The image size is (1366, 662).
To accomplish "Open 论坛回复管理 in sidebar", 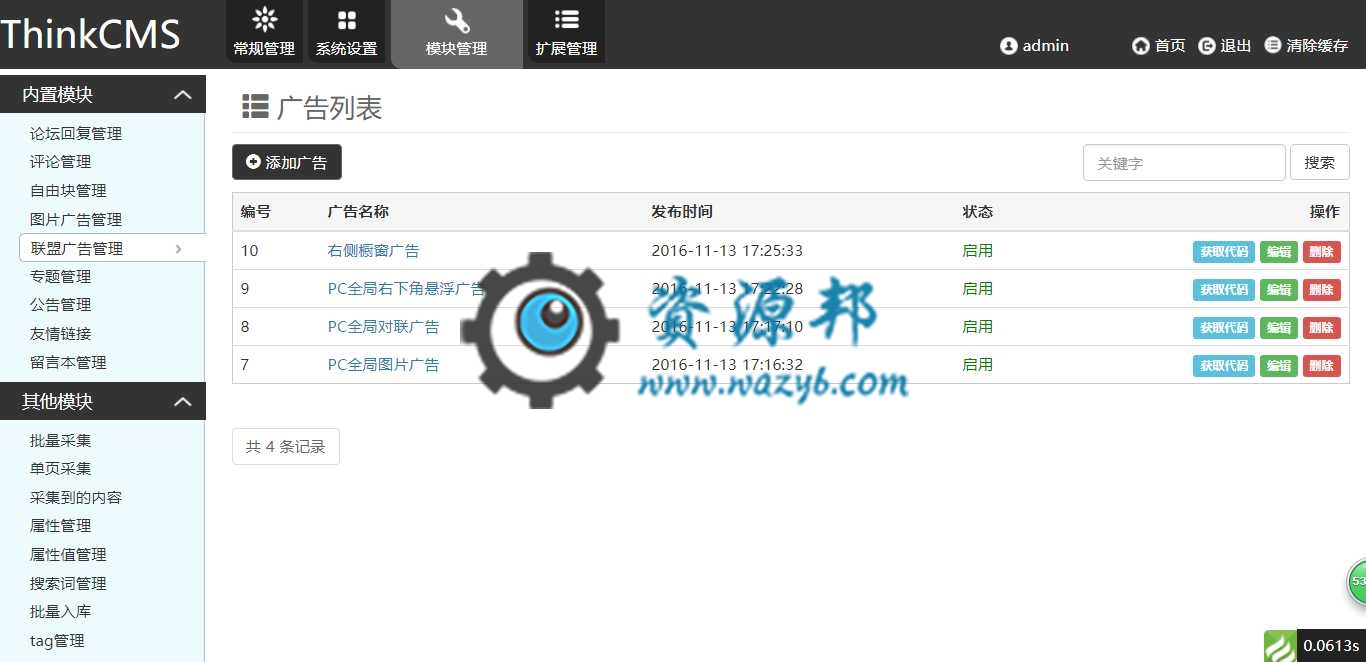I will pos(76,134).
